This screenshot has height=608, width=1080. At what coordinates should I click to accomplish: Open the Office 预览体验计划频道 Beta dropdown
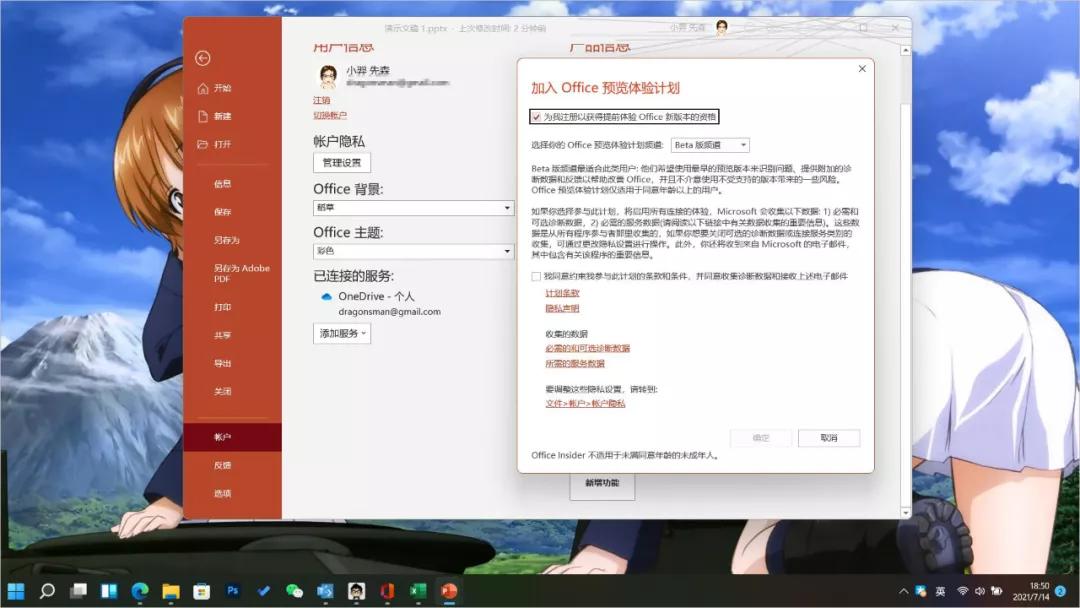[x=742, y=144]
